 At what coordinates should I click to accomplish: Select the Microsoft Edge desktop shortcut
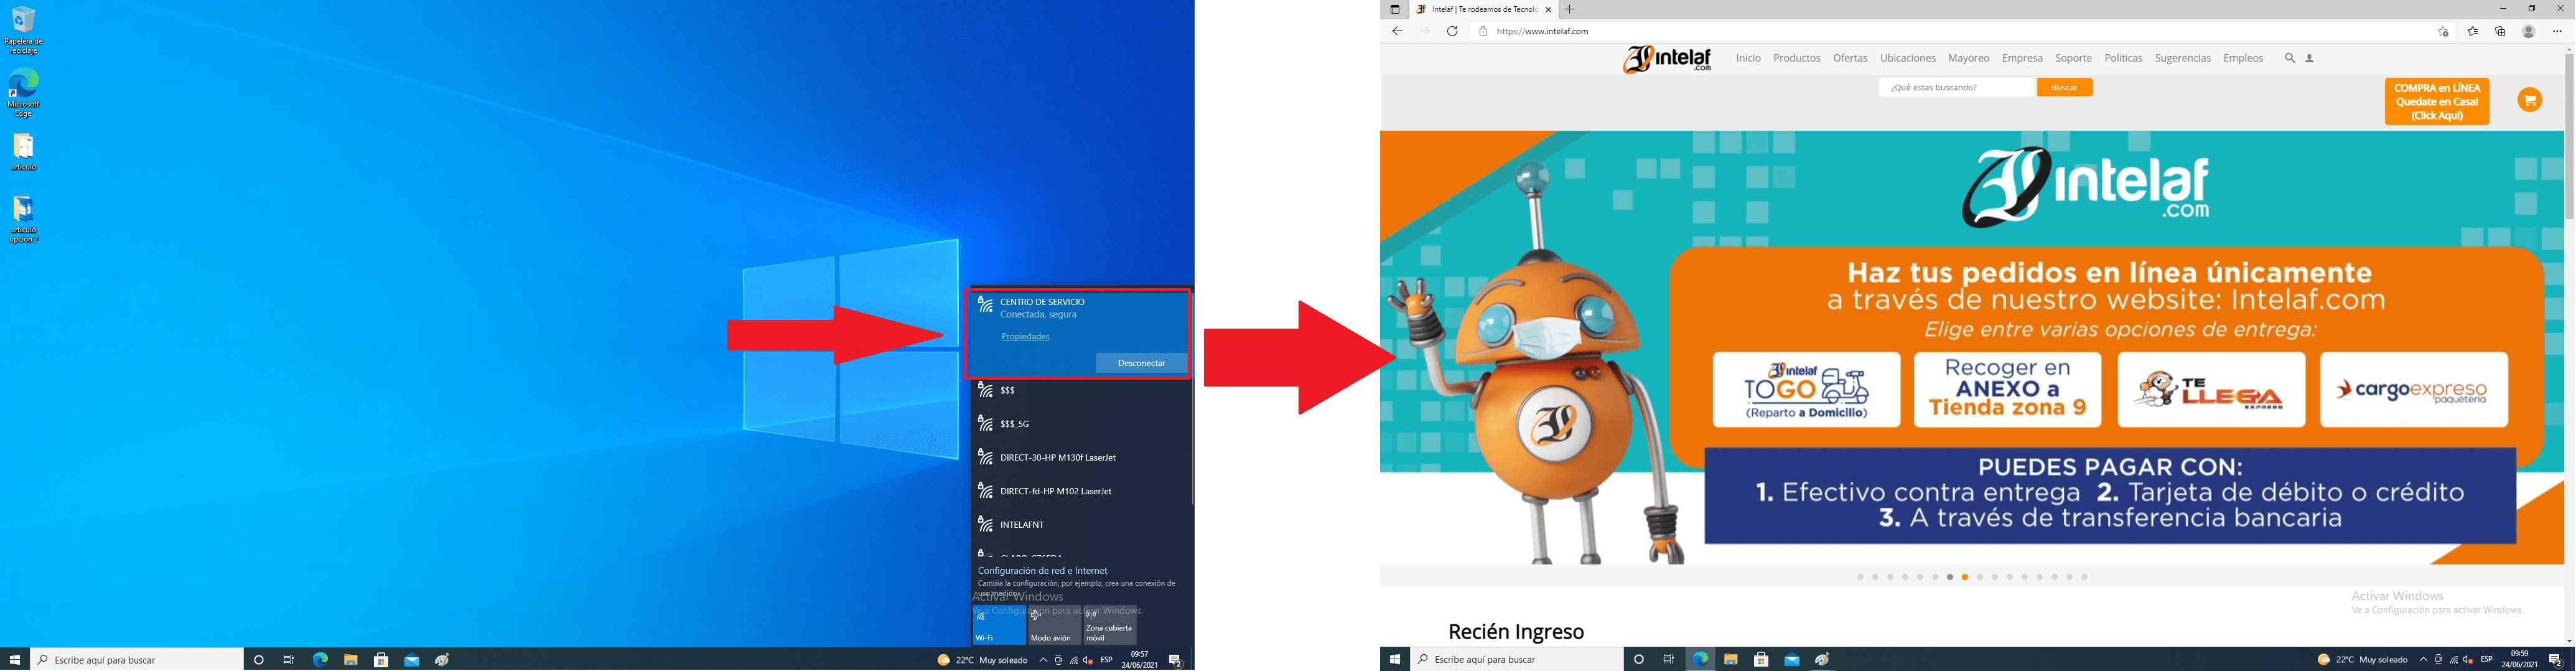[23, 93]
